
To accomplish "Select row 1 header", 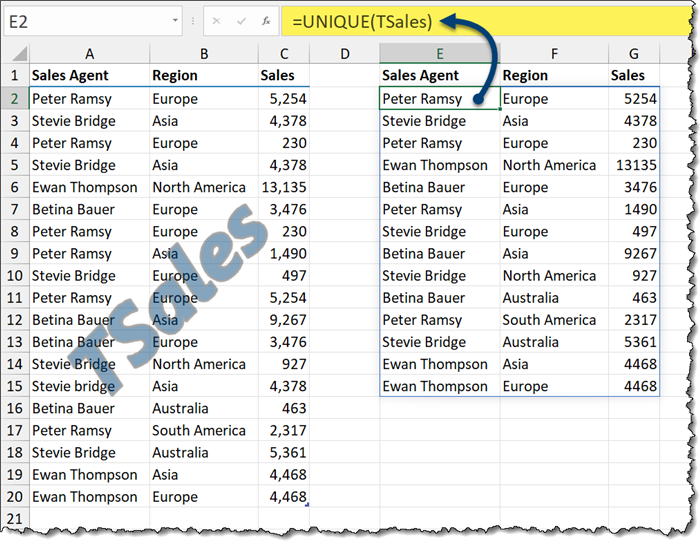I will pyautogui.click(x=14, y=75).
